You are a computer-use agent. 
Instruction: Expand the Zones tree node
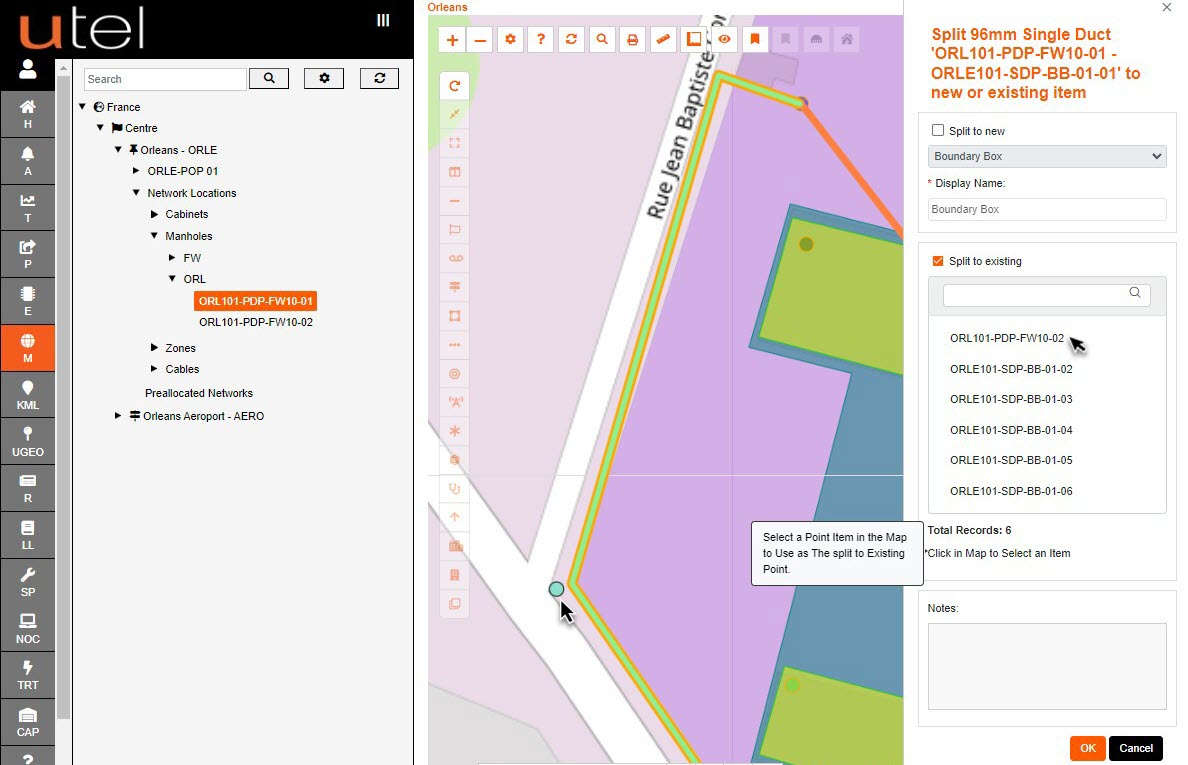point(155,348)
